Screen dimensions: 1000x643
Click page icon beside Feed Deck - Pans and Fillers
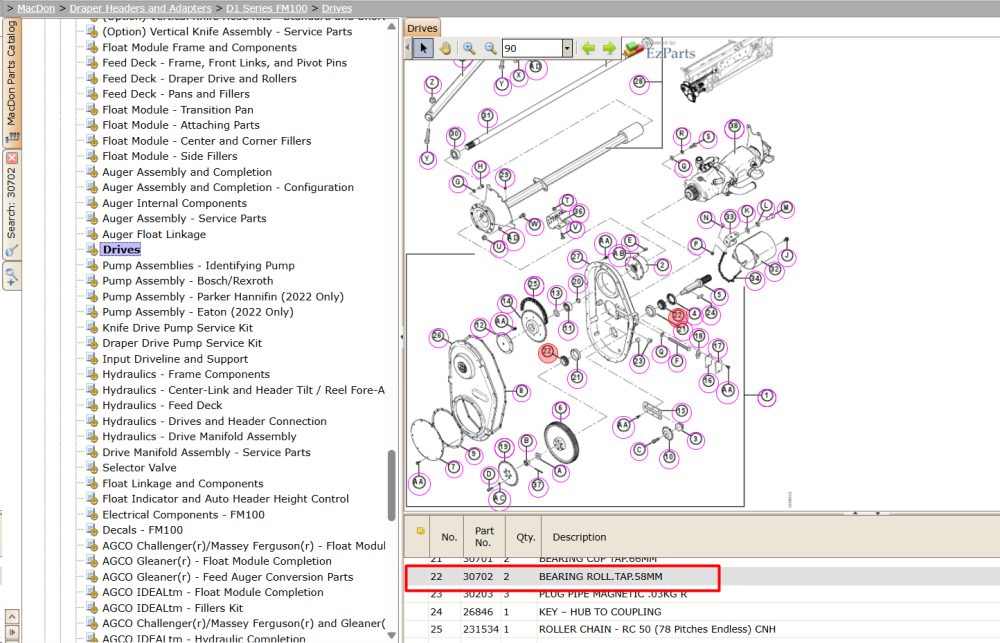92,94
